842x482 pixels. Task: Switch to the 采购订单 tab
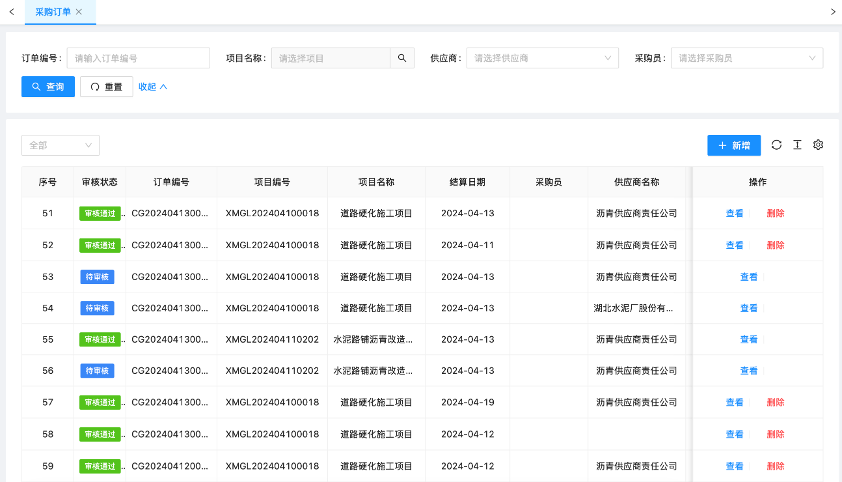pos(52,12)
